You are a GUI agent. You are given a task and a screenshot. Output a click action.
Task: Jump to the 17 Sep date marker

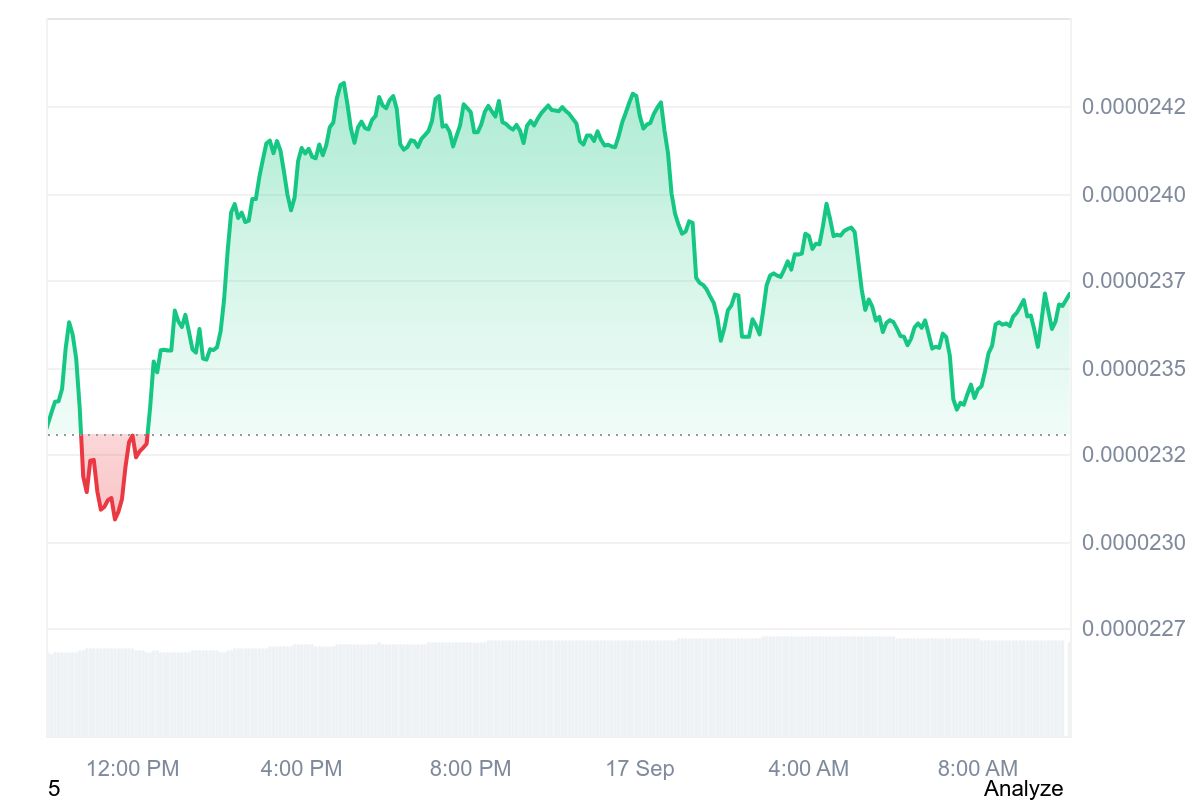pyautogui.click(x=640, y=768)
